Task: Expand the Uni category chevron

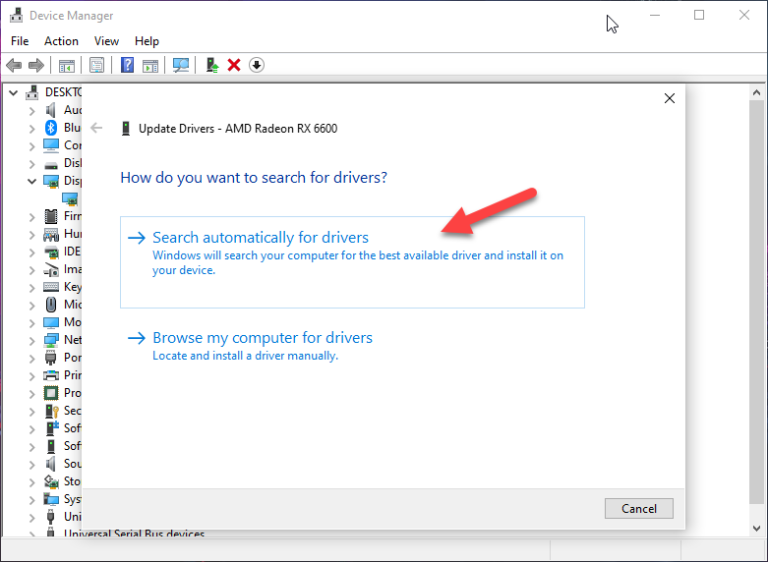Action: click(32, 517)
